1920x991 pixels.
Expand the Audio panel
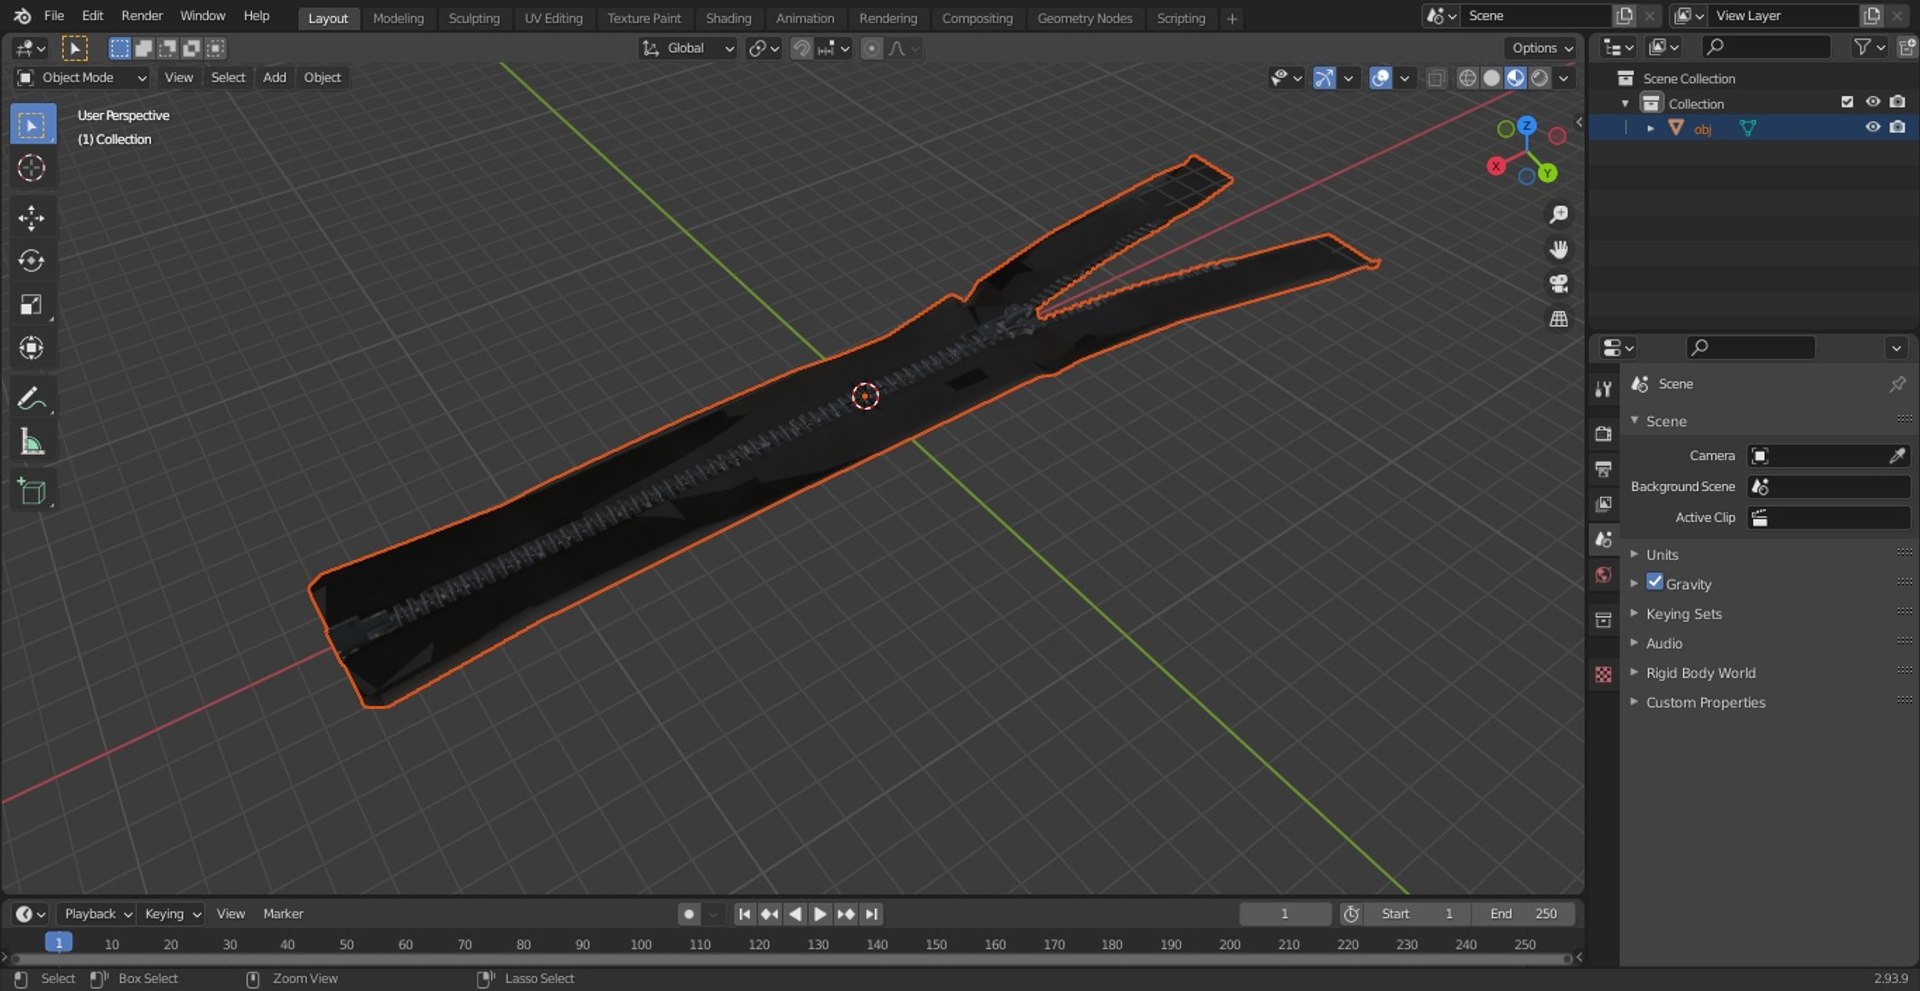[1664, 644]
